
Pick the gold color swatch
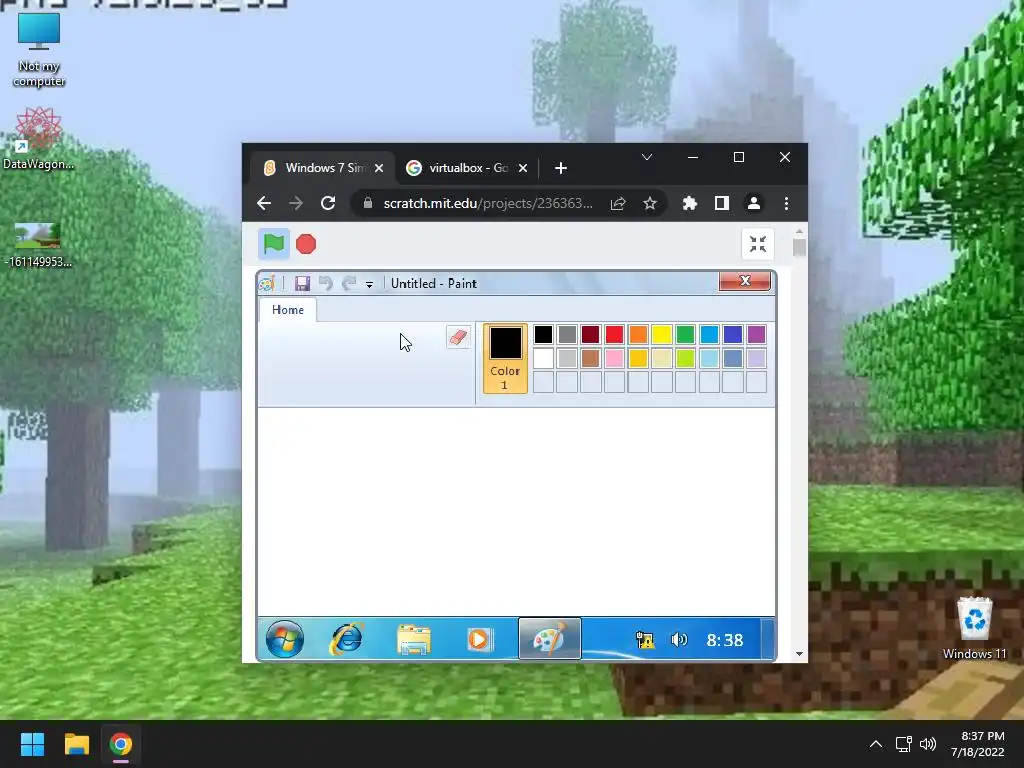638,358
